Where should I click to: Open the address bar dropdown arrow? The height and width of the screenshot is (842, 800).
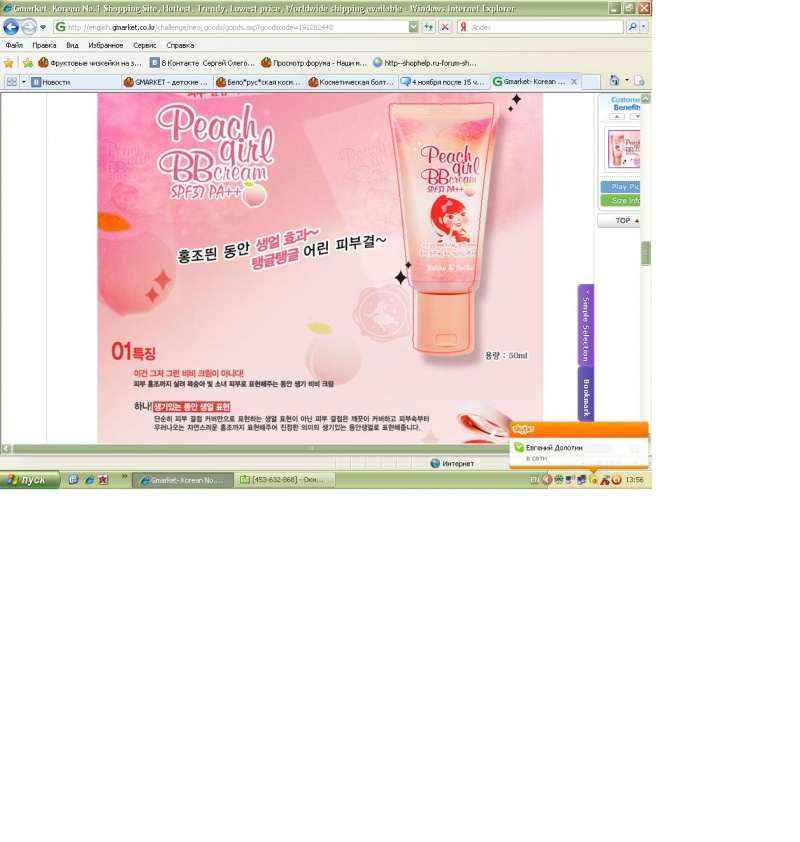pos(413,27)
